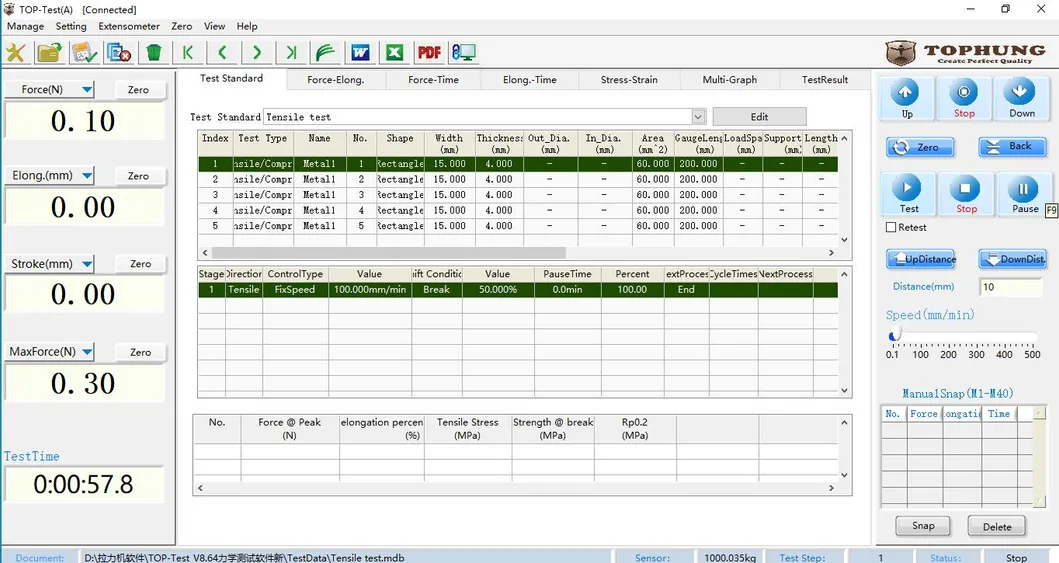The width and height of the screenshot is (1059, 563).
Task: Expand the Force(N) unit dropdown
Action: pyautogui.click(x=87, y=90)
